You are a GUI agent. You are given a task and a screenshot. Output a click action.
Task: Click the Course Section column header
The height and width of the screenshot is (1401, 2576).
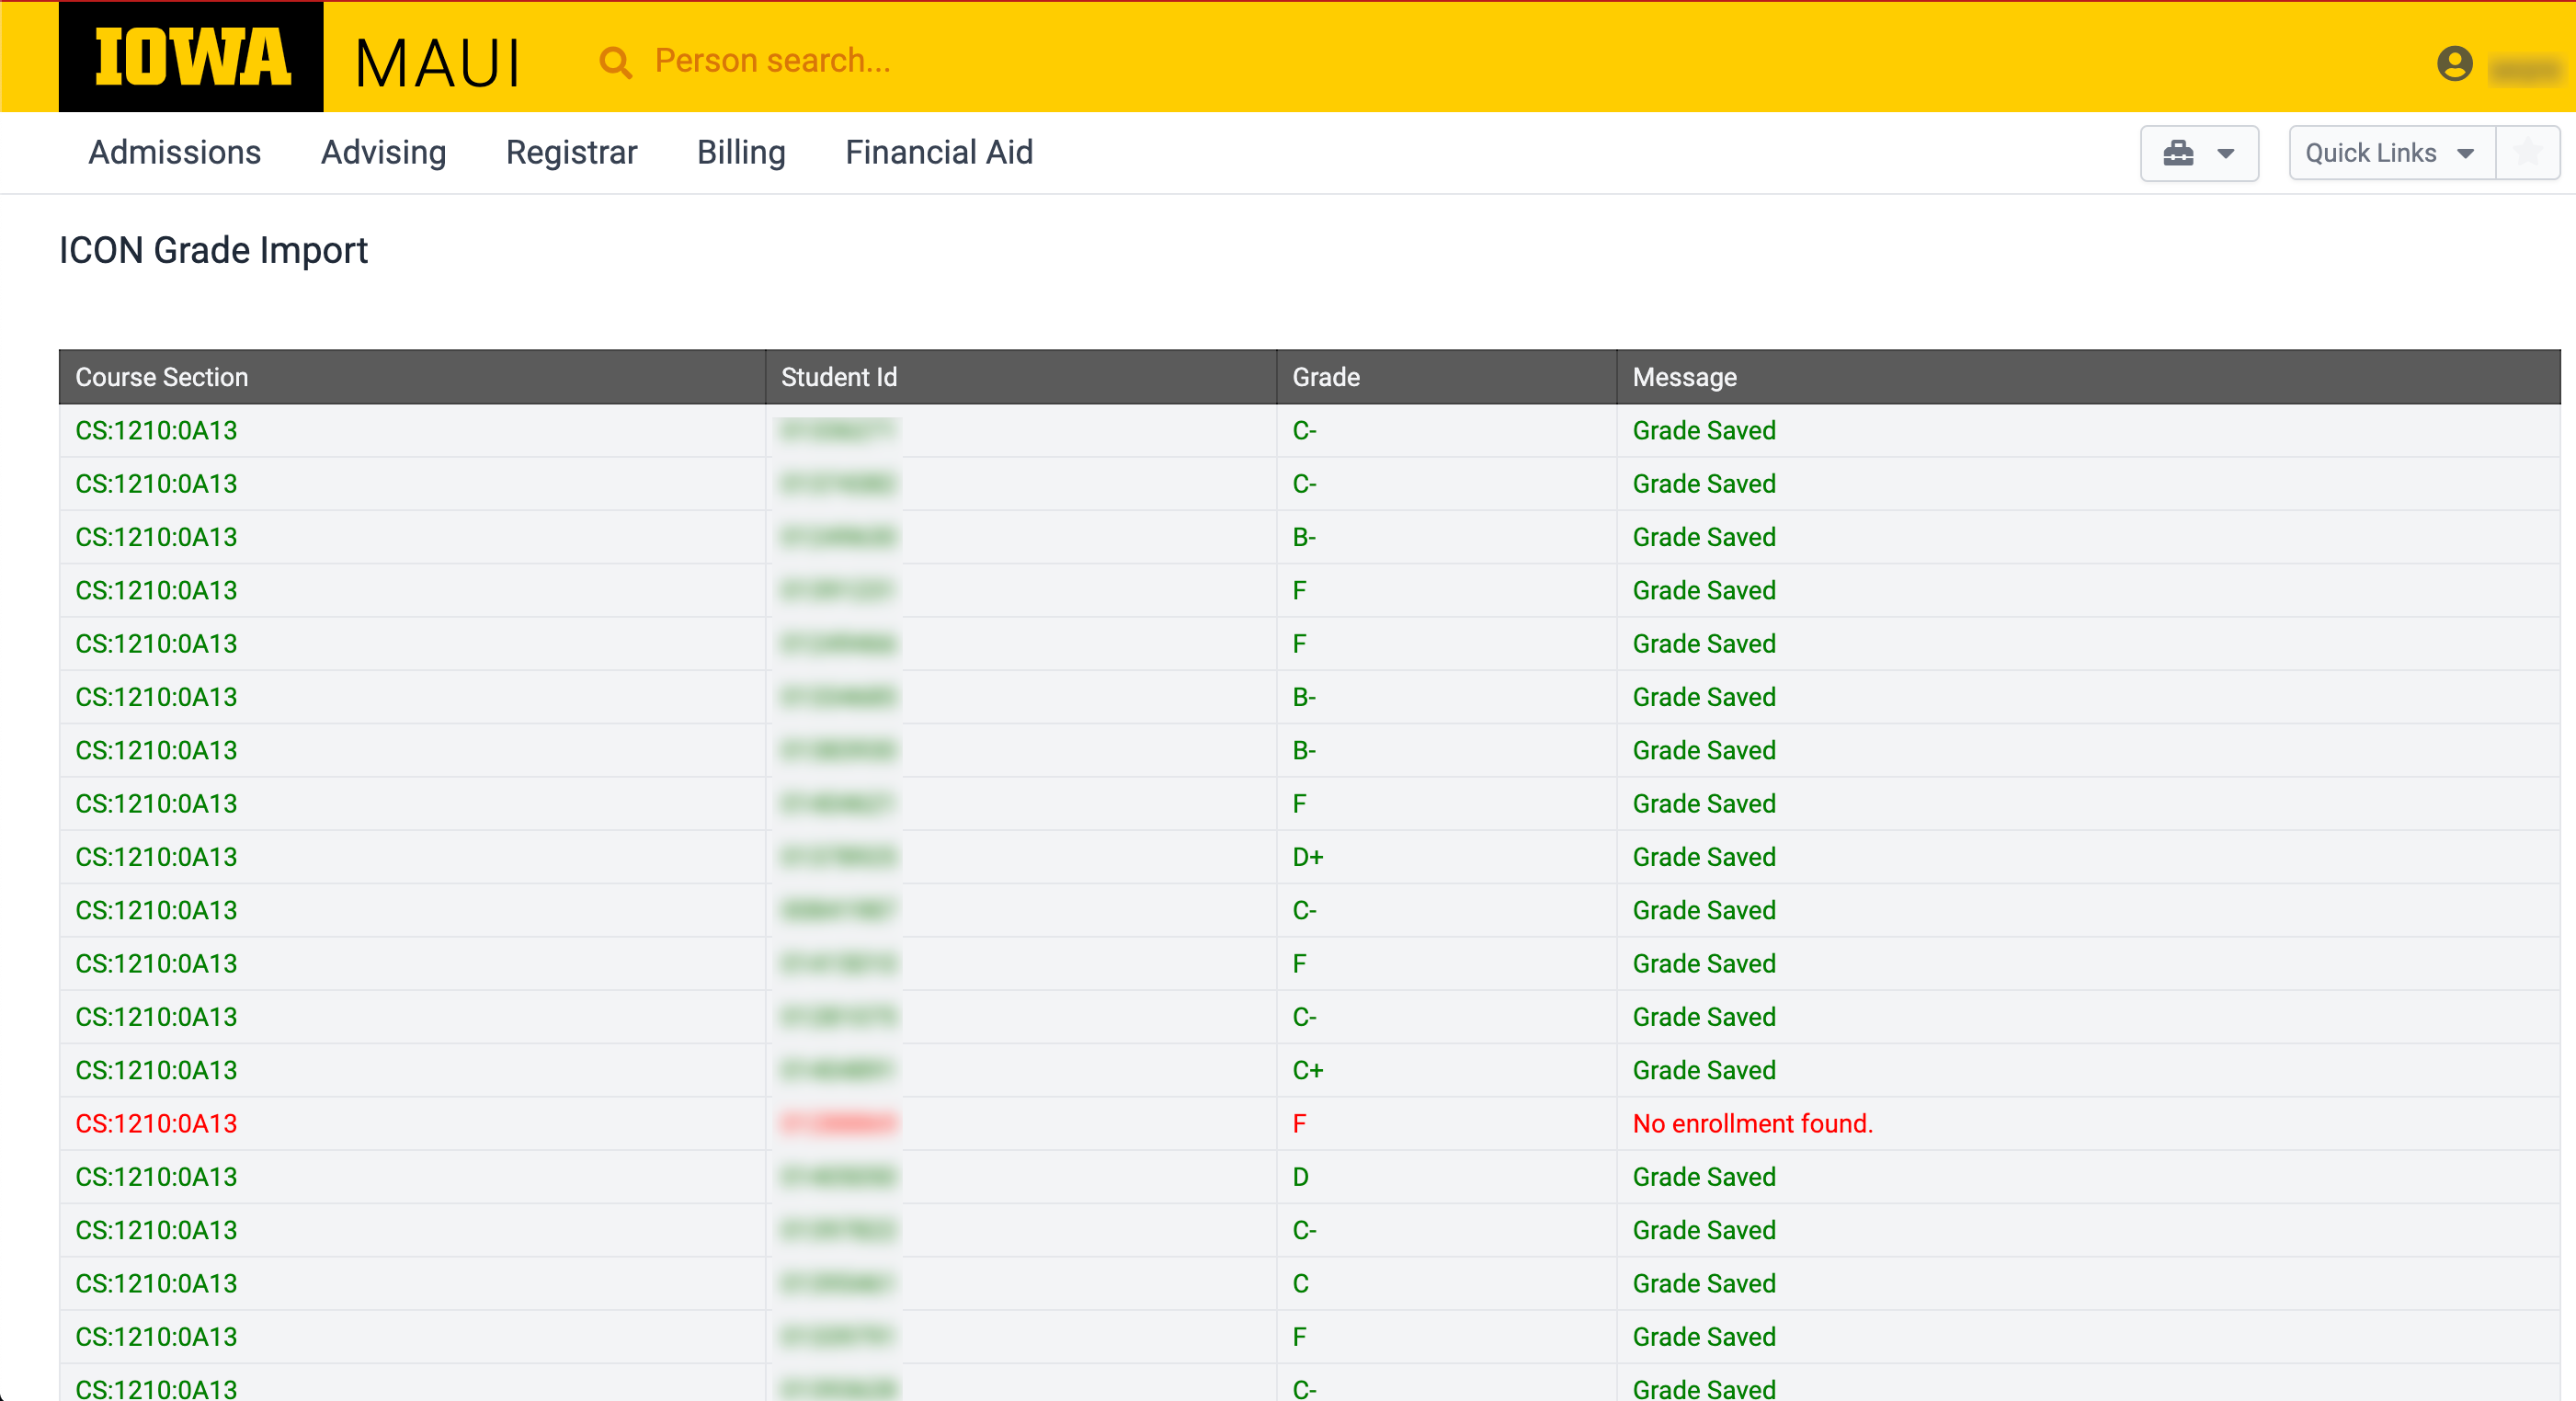click(162, 377)
